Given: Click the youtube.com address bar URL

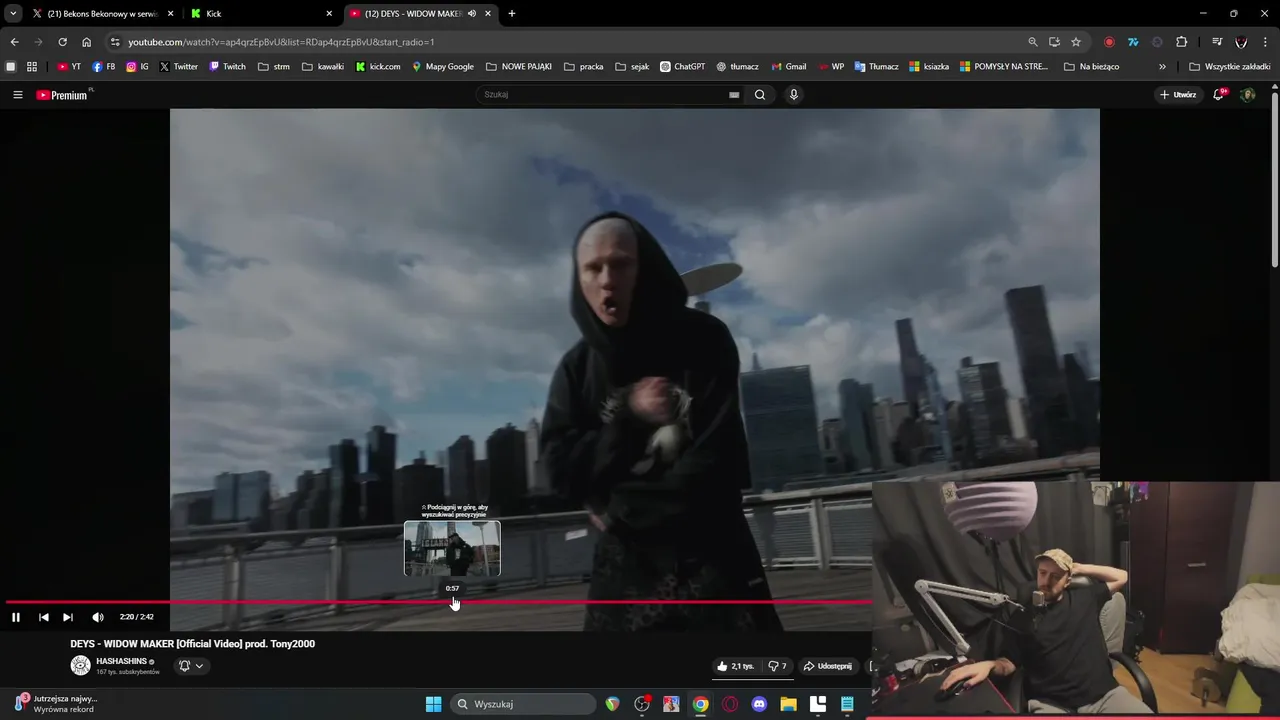Looking at the screenshot, I should (281, 42).
